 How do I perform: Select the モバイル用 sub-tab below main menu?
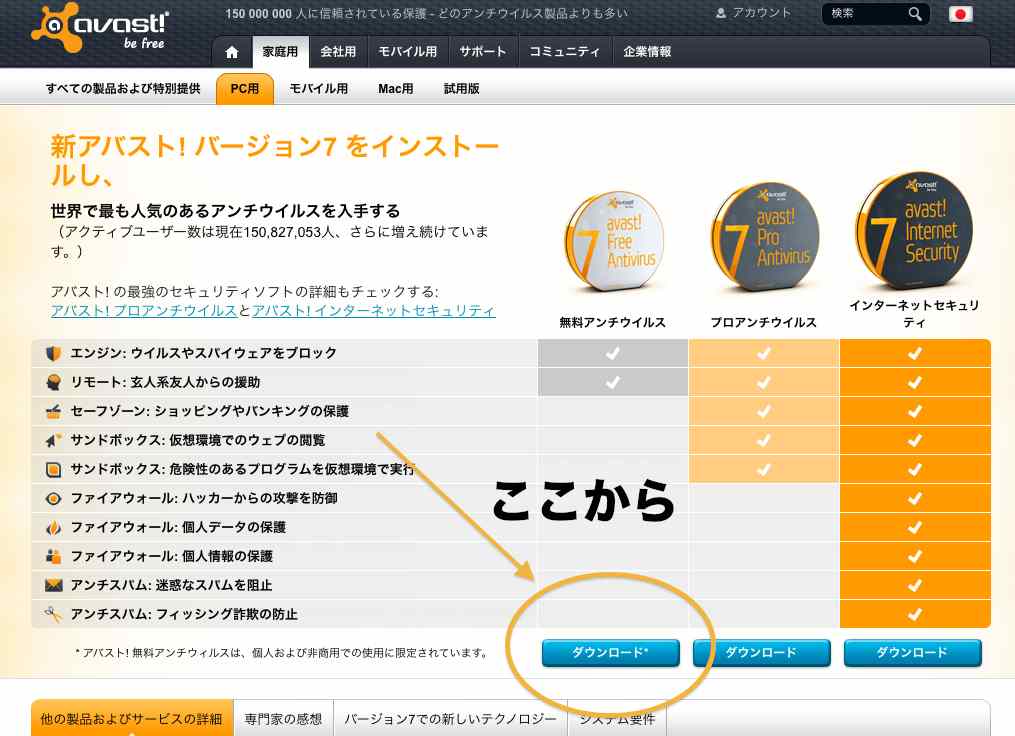click(x=318, y=89)
